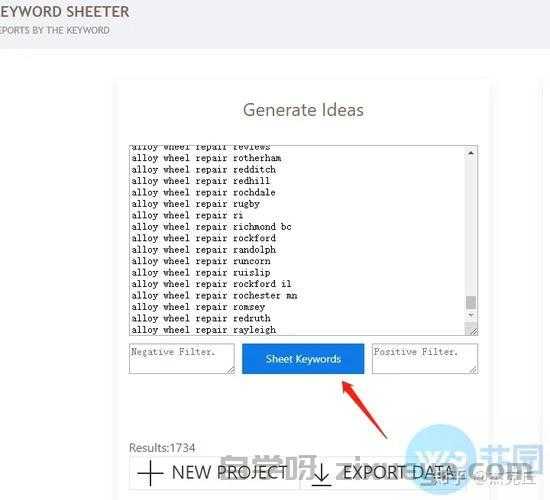Click the keyword list scroll up arrow
Screen dimensions: 550x500
tap(471, 153)
